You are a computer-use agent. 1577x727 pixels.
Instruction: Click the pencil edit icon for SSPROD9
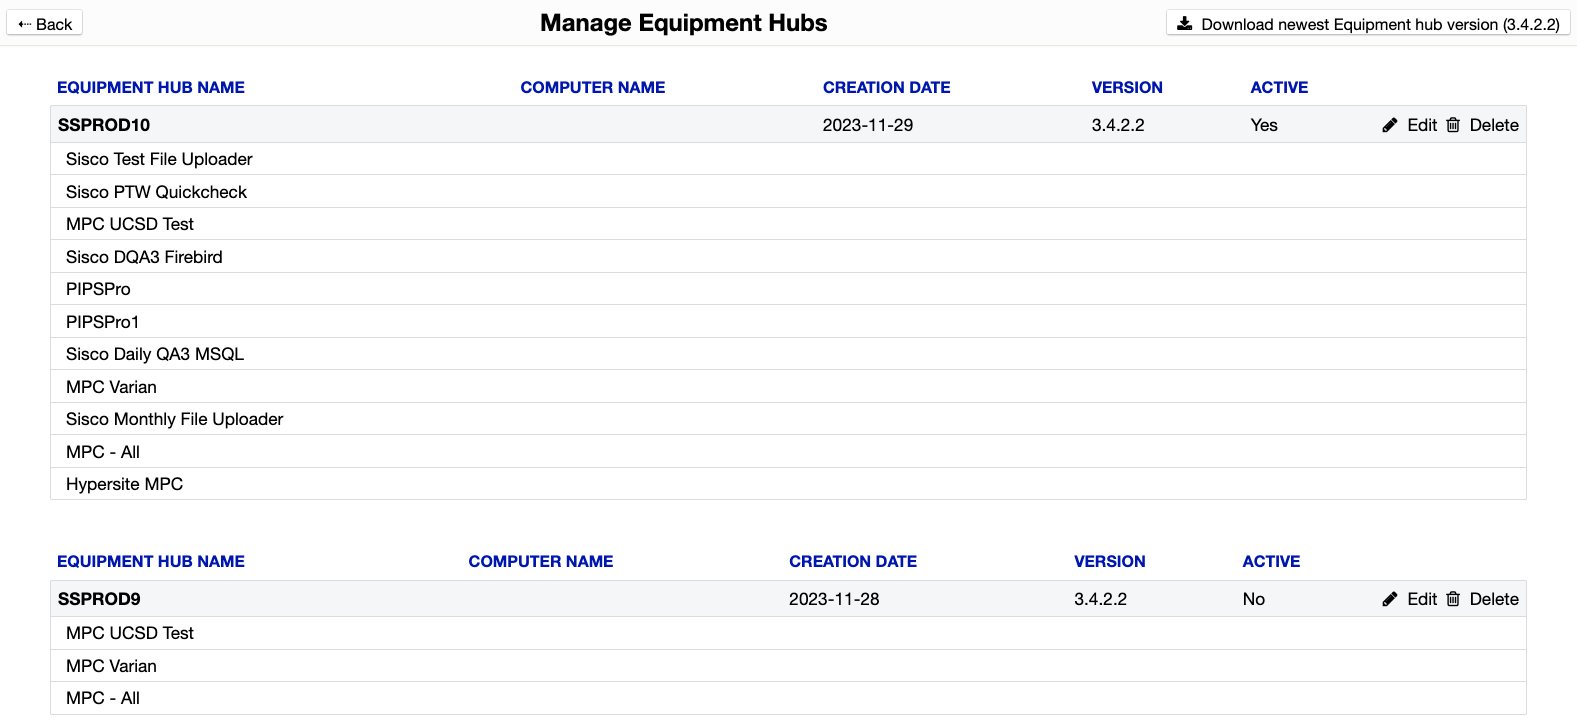coord(1390,599)
